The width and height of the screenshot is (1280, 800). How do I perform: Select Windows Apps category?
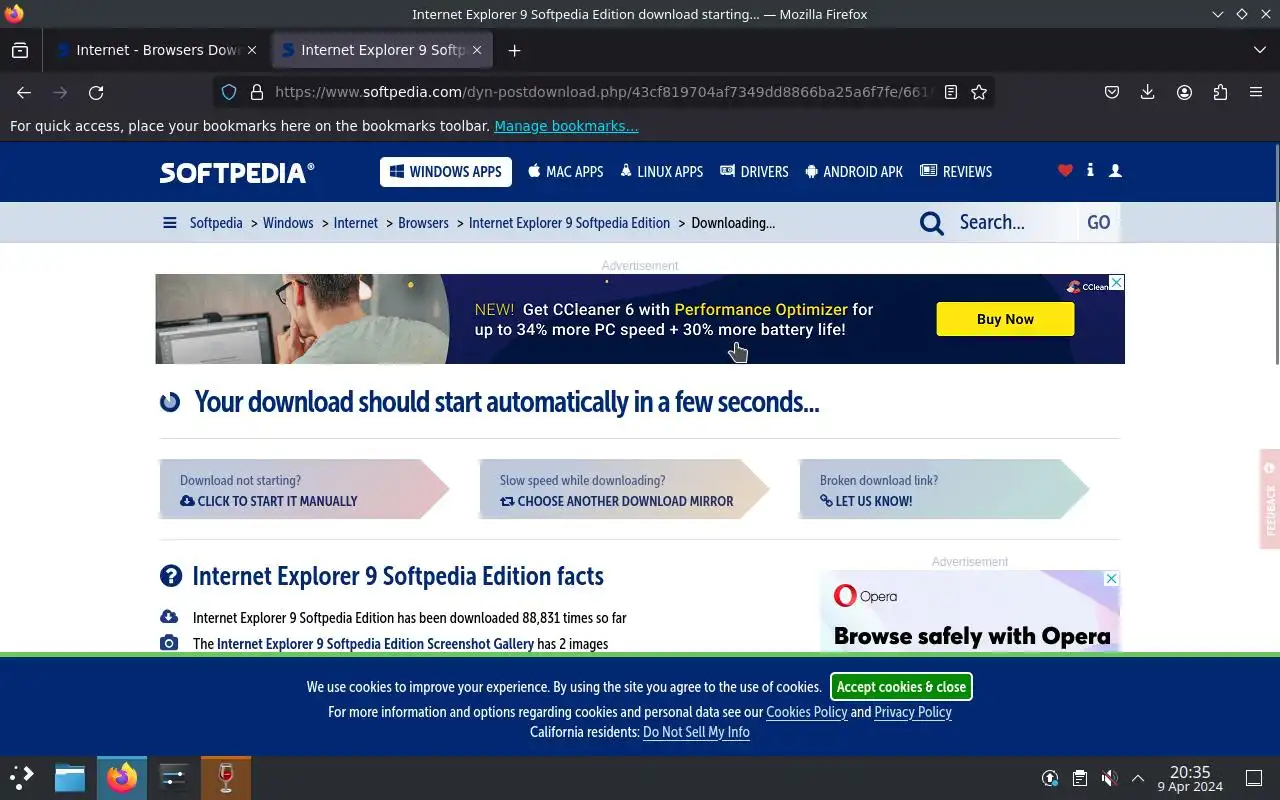(446, 172)
